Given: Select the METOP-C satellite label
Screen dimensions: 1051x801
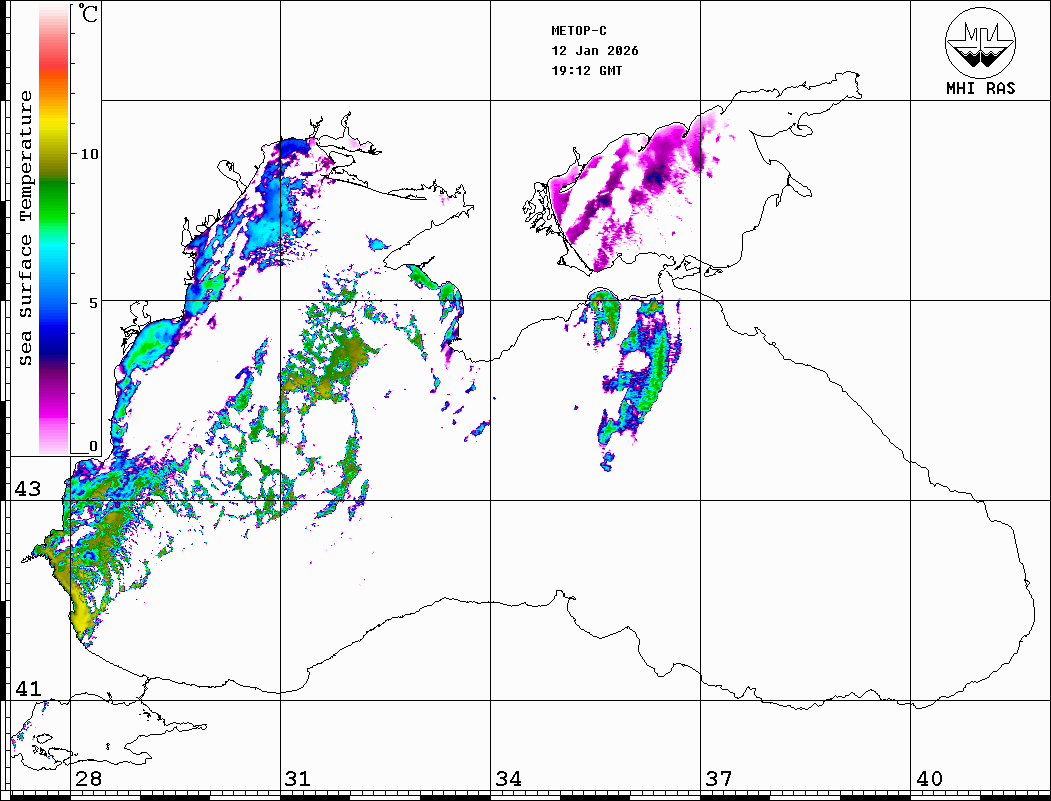Looking at the screenshot, I should [579, 31].
